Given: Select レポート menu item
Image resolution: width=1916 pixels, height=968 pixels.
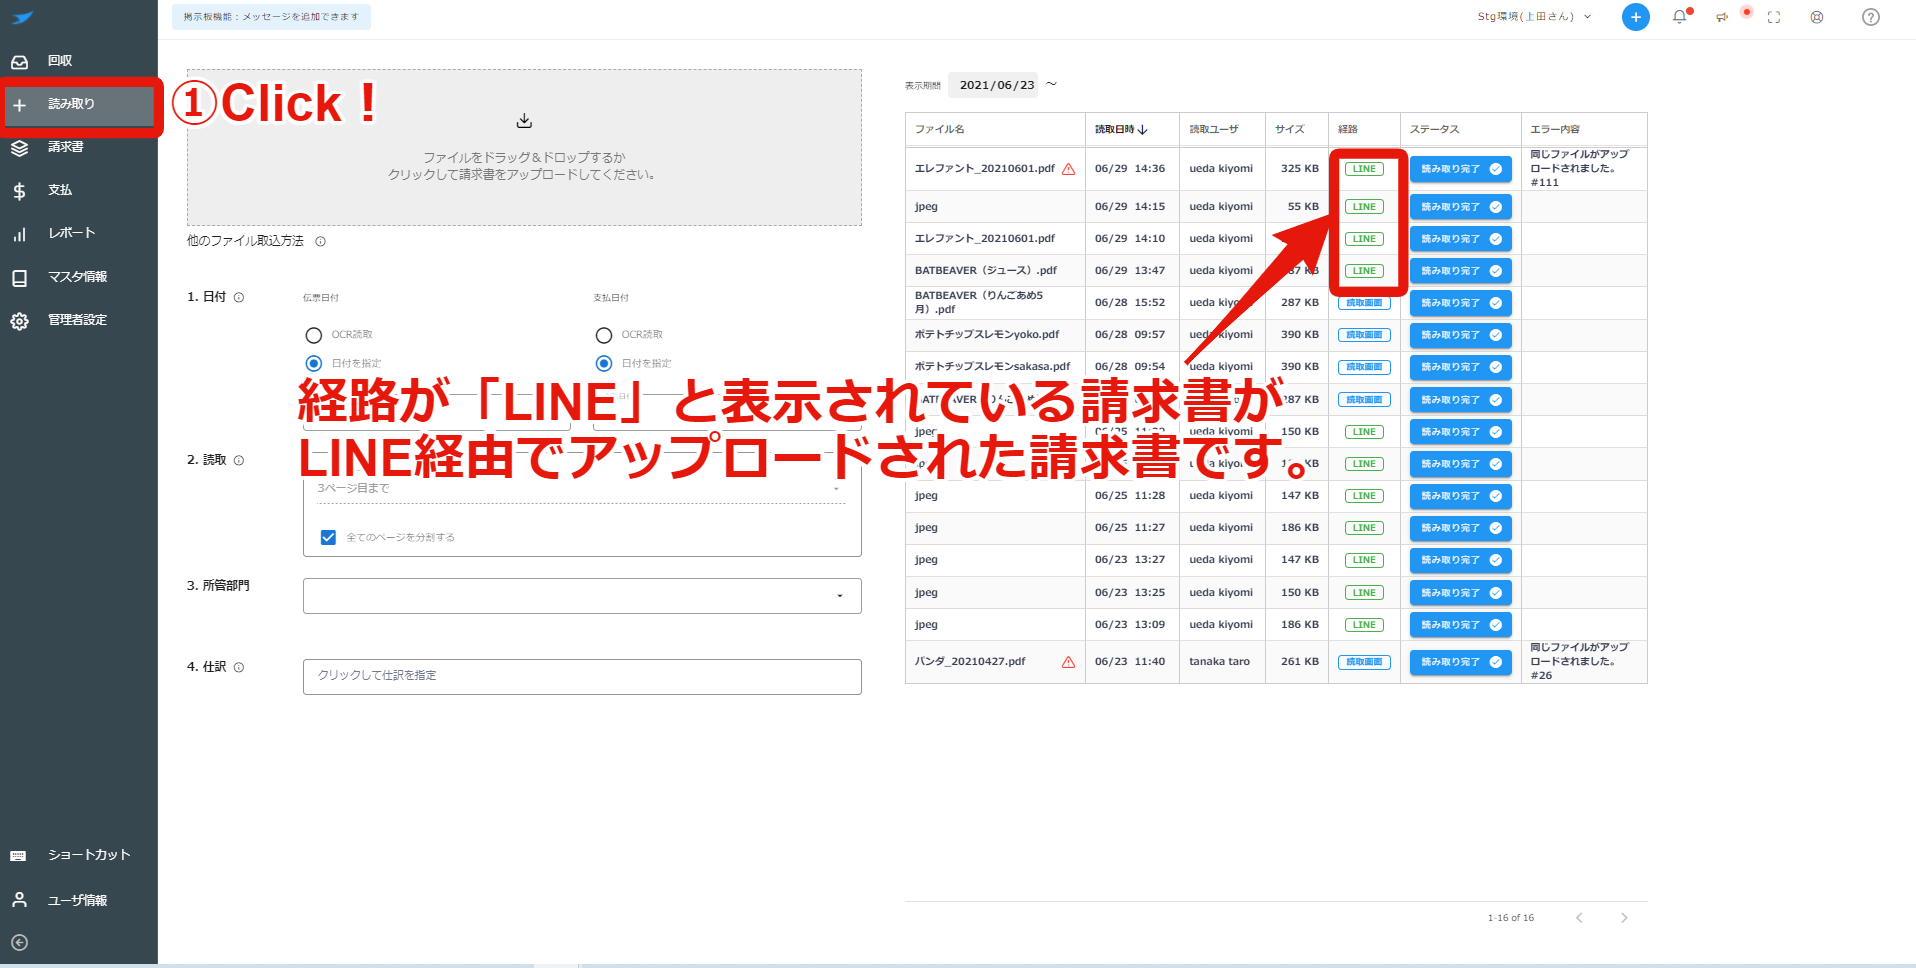Looking at the screenshot, I should (x=72, y=233).
